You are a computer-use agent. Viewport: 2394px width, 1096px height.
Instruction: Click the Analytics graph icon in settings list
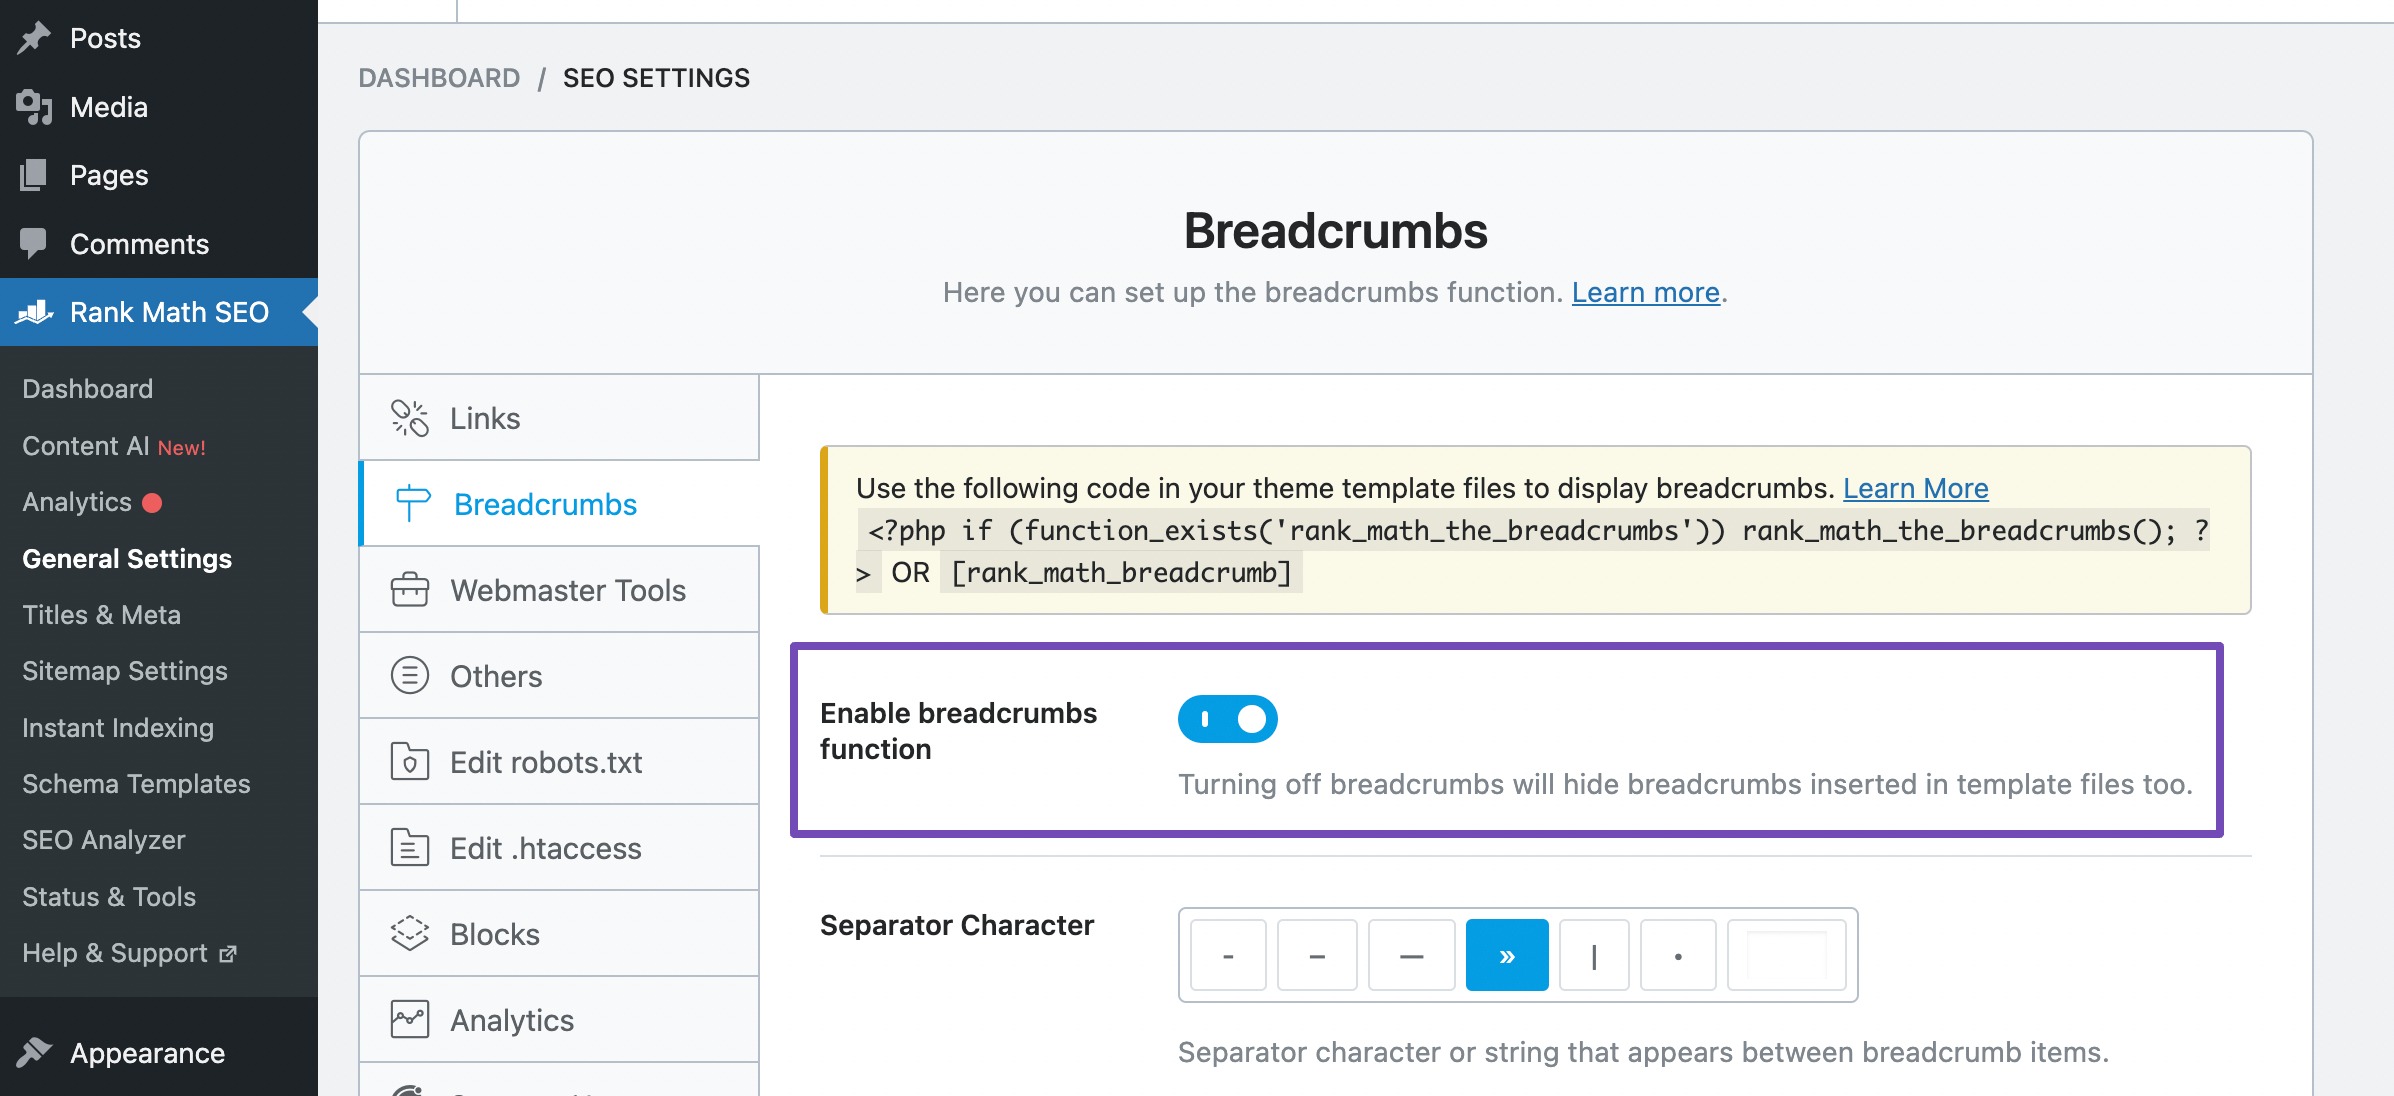[x=411, y=1019]
